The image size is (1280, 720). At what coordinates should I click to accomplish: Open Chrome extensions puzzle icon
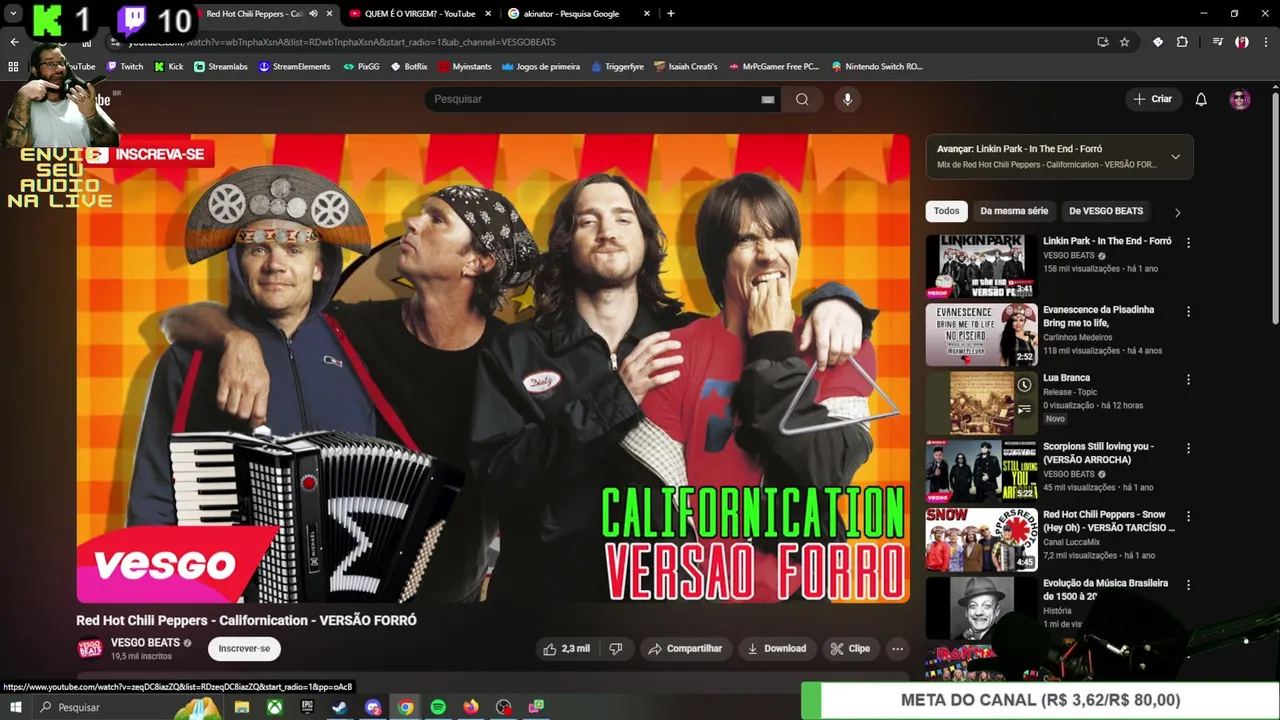tap(1182, 42)
